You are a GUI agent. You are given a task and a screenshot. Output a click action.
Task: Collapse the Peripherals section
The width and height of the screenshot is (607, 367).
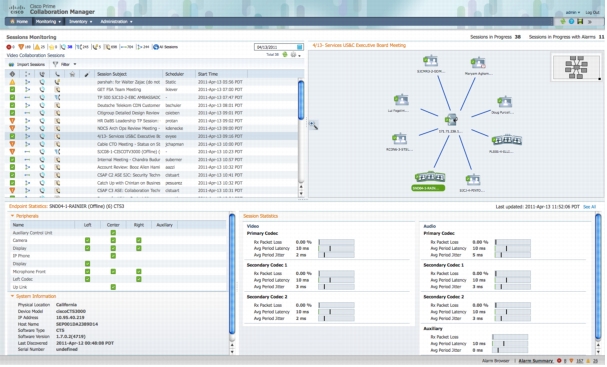coord(12,216)
